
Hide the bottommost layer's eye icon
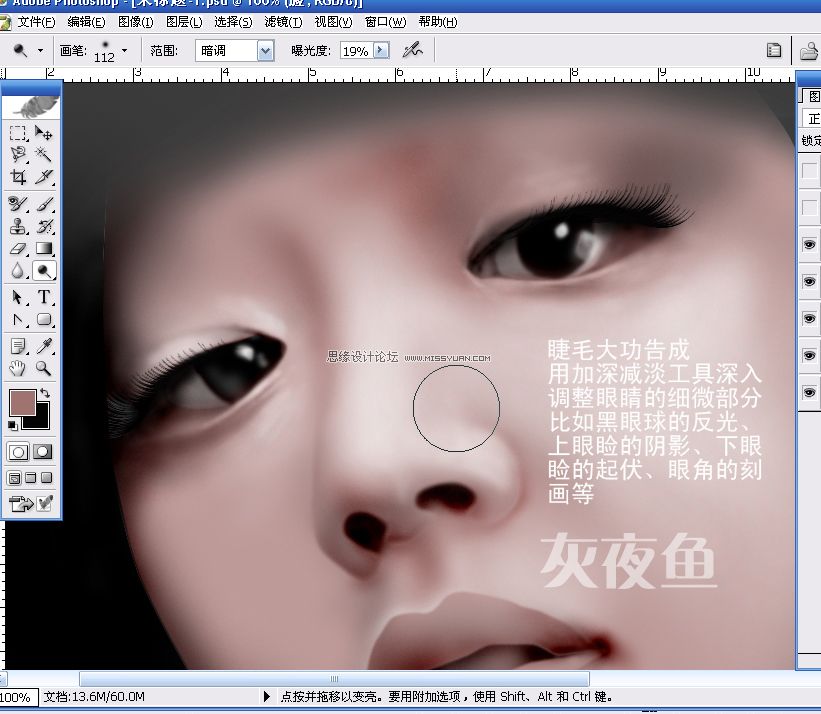click(809, 393)
